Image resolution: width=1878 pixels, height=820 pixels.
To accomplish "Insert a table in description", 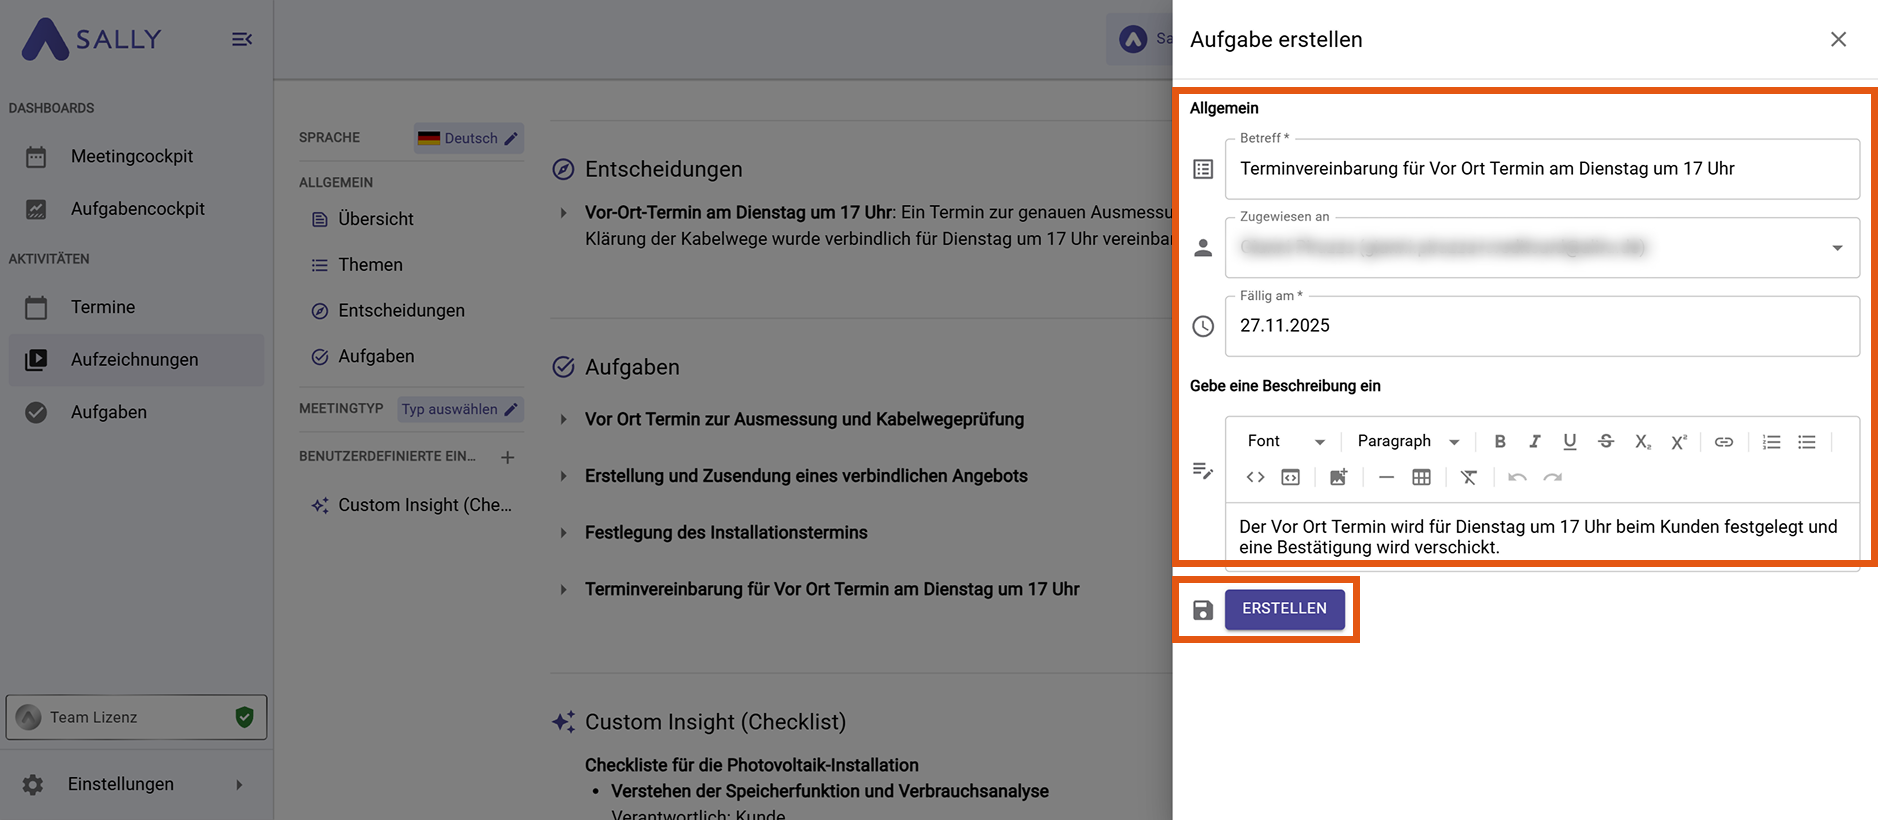I will tap(1421, 478).
